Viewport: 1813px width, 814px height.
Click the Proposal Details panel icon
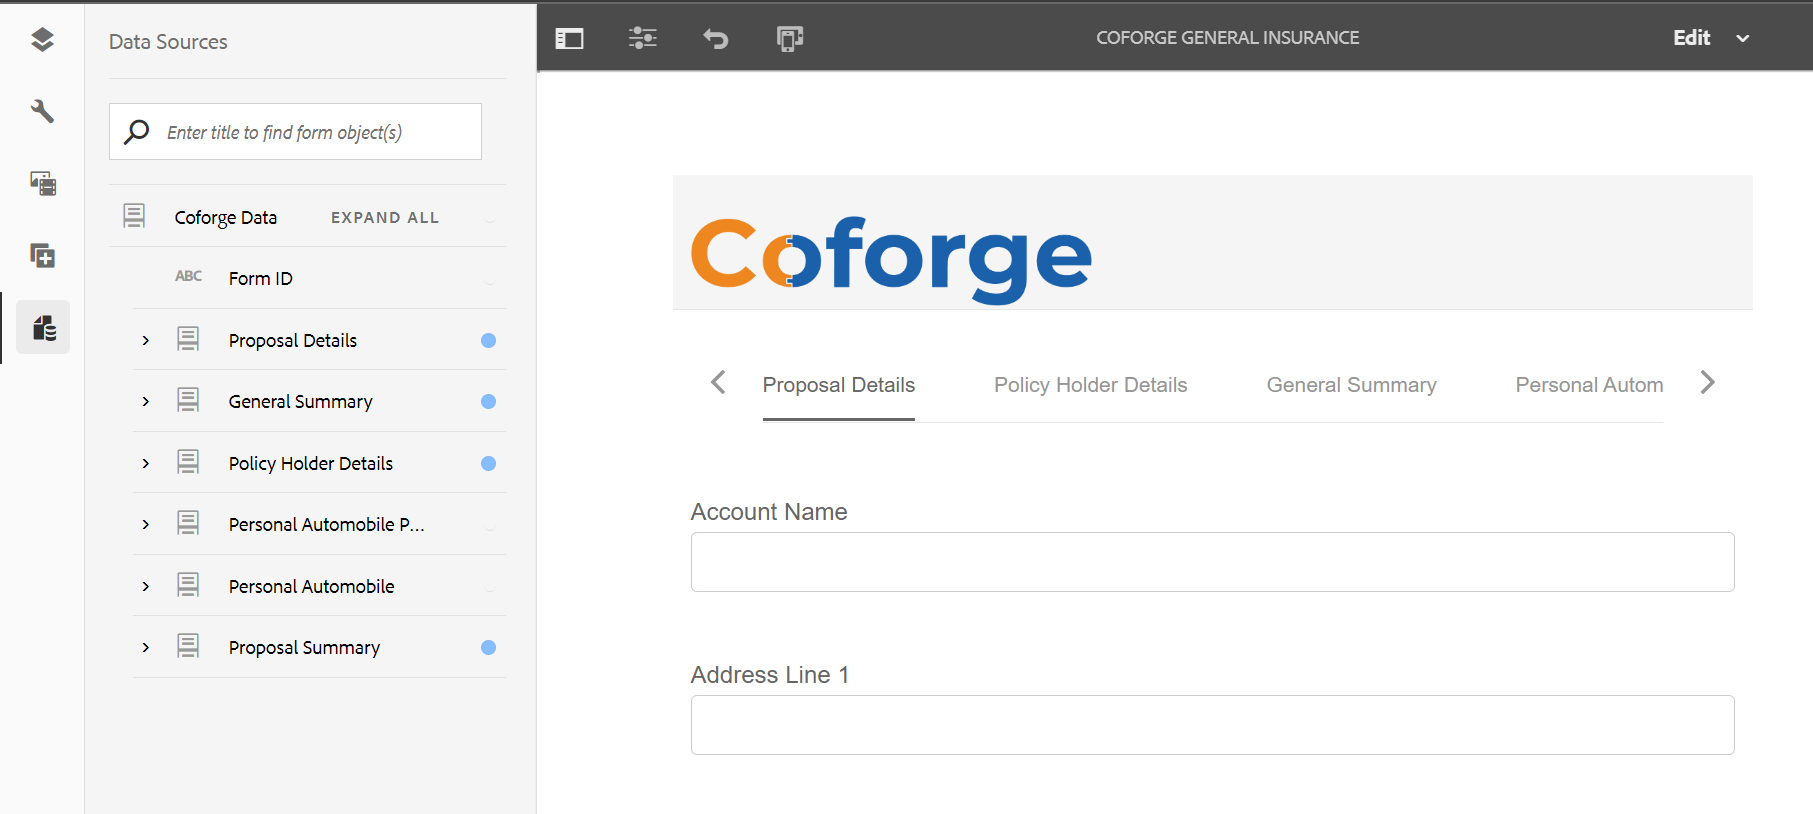point(188,339)
